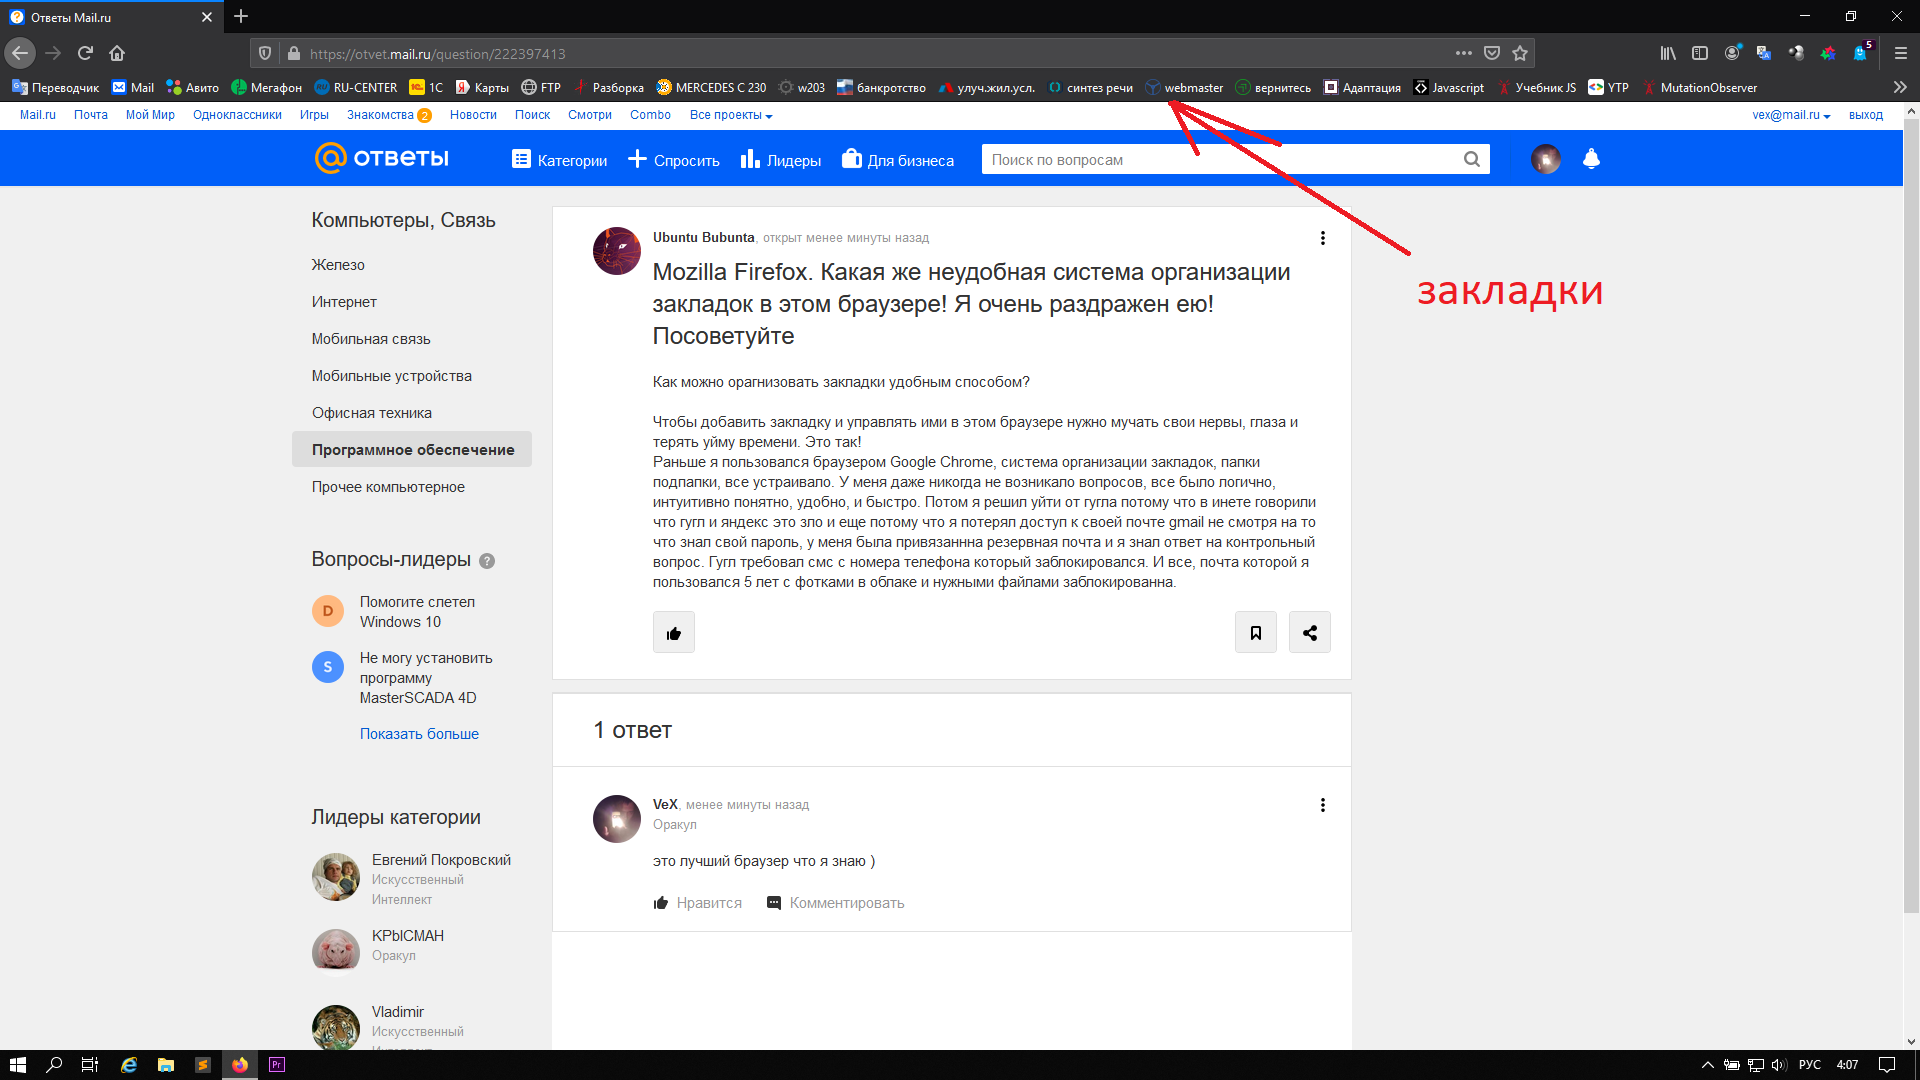Click the Ответы logo
This screenshot has width=1920, height=1080.
(x=382, y=158)
